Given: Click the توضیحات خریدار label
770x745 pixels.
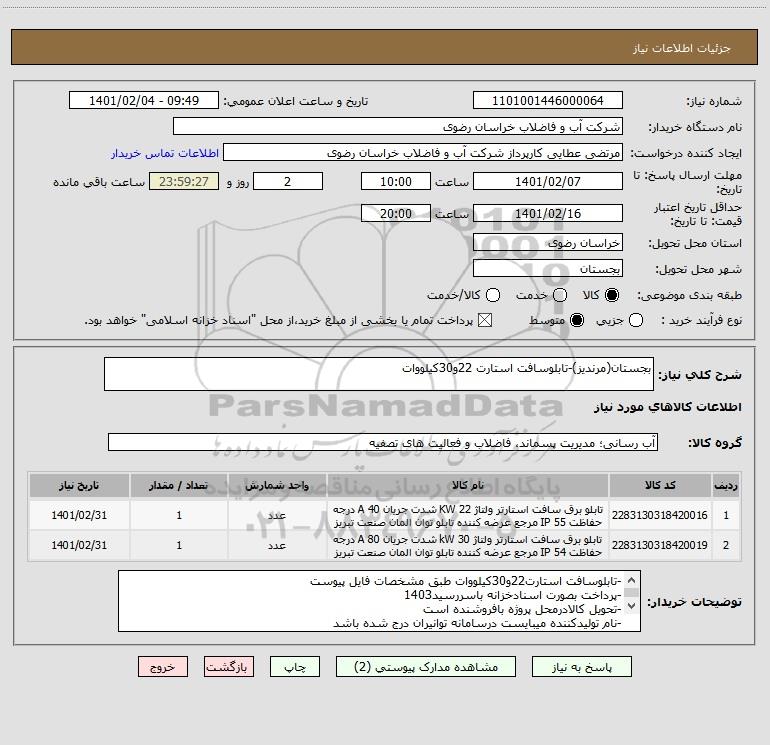Looking at the screenshot, I should pos(694,602).
